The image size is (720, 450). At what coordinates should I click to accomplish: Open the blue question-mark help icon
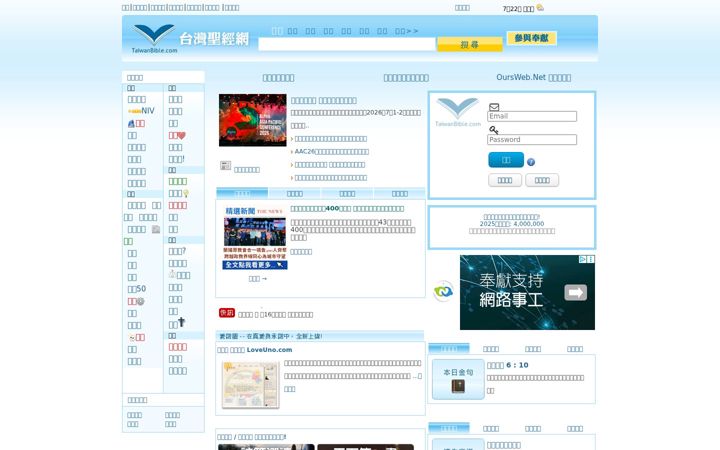531,162
